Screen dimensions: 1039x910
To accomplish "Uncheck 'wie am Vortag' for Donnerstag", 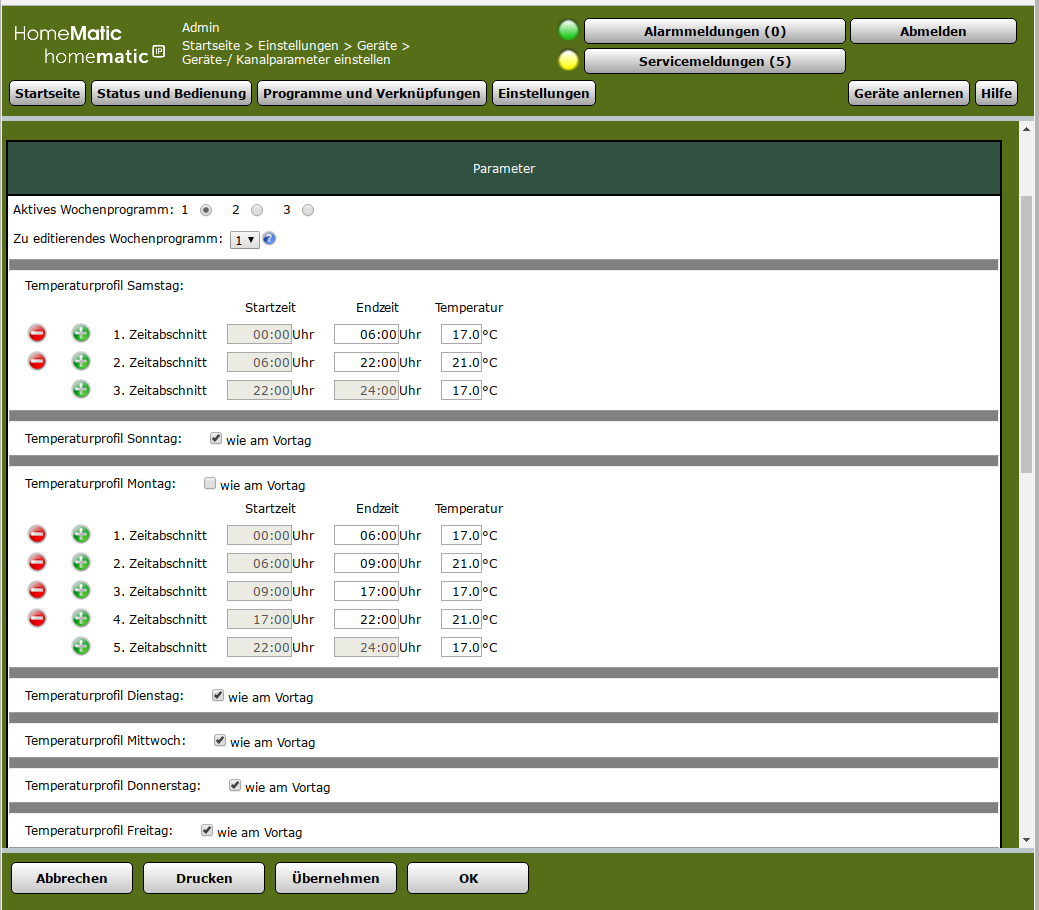I will click(235, 785).
